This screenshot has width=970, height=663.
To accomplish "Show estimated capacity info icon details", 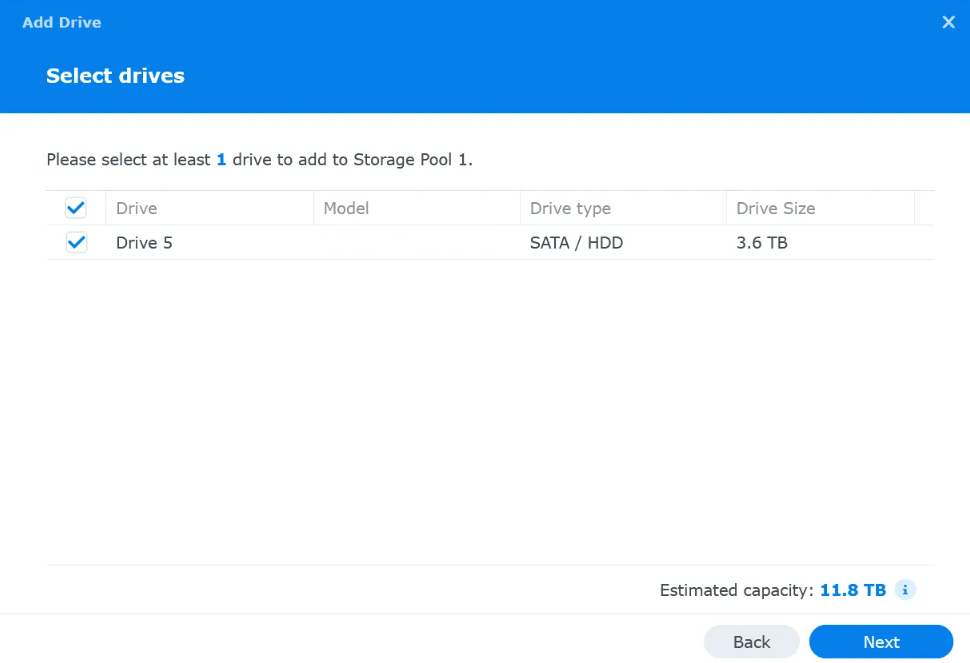I will pos(904,590).
